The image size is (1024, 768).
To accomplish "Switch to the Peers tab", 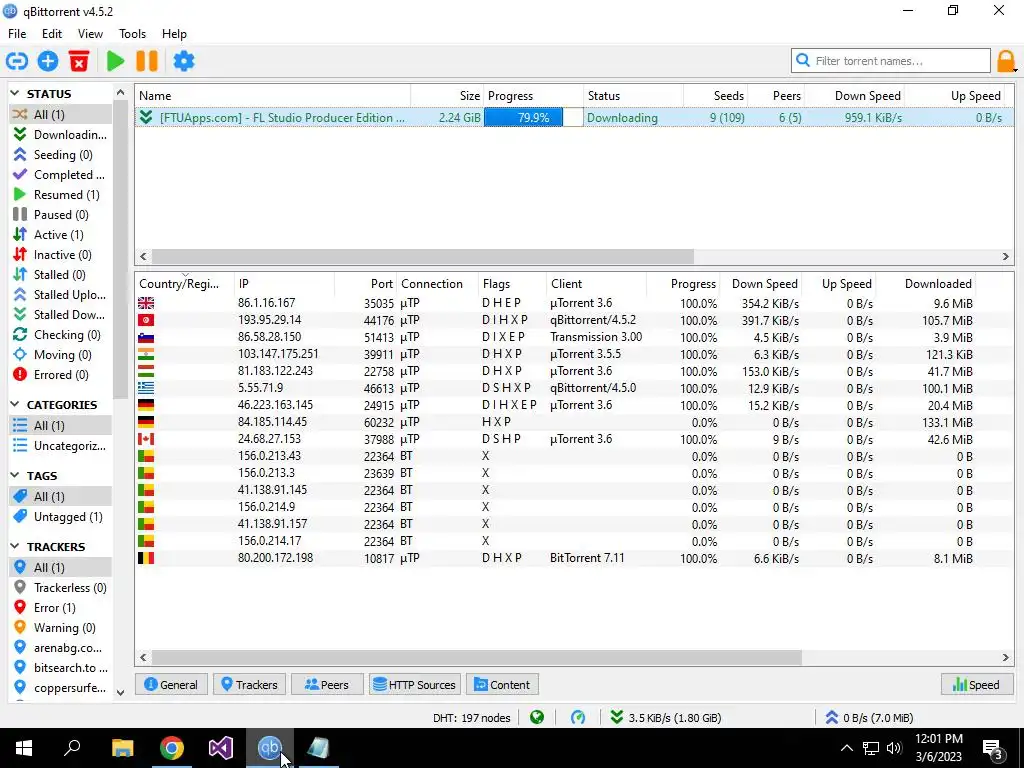I will (x=327, y=684).
